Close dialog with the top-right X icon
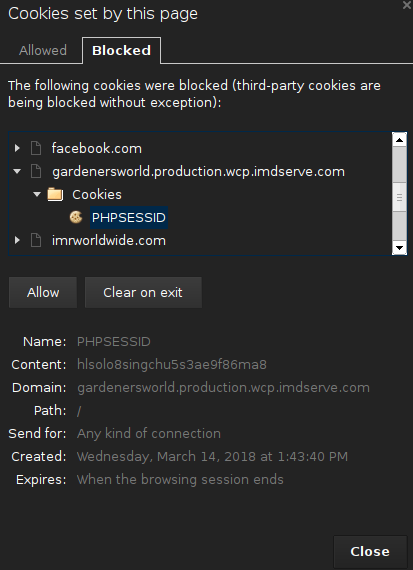This screenshot has height=570, width=413. pyautogui.click(x=407, y=5)
